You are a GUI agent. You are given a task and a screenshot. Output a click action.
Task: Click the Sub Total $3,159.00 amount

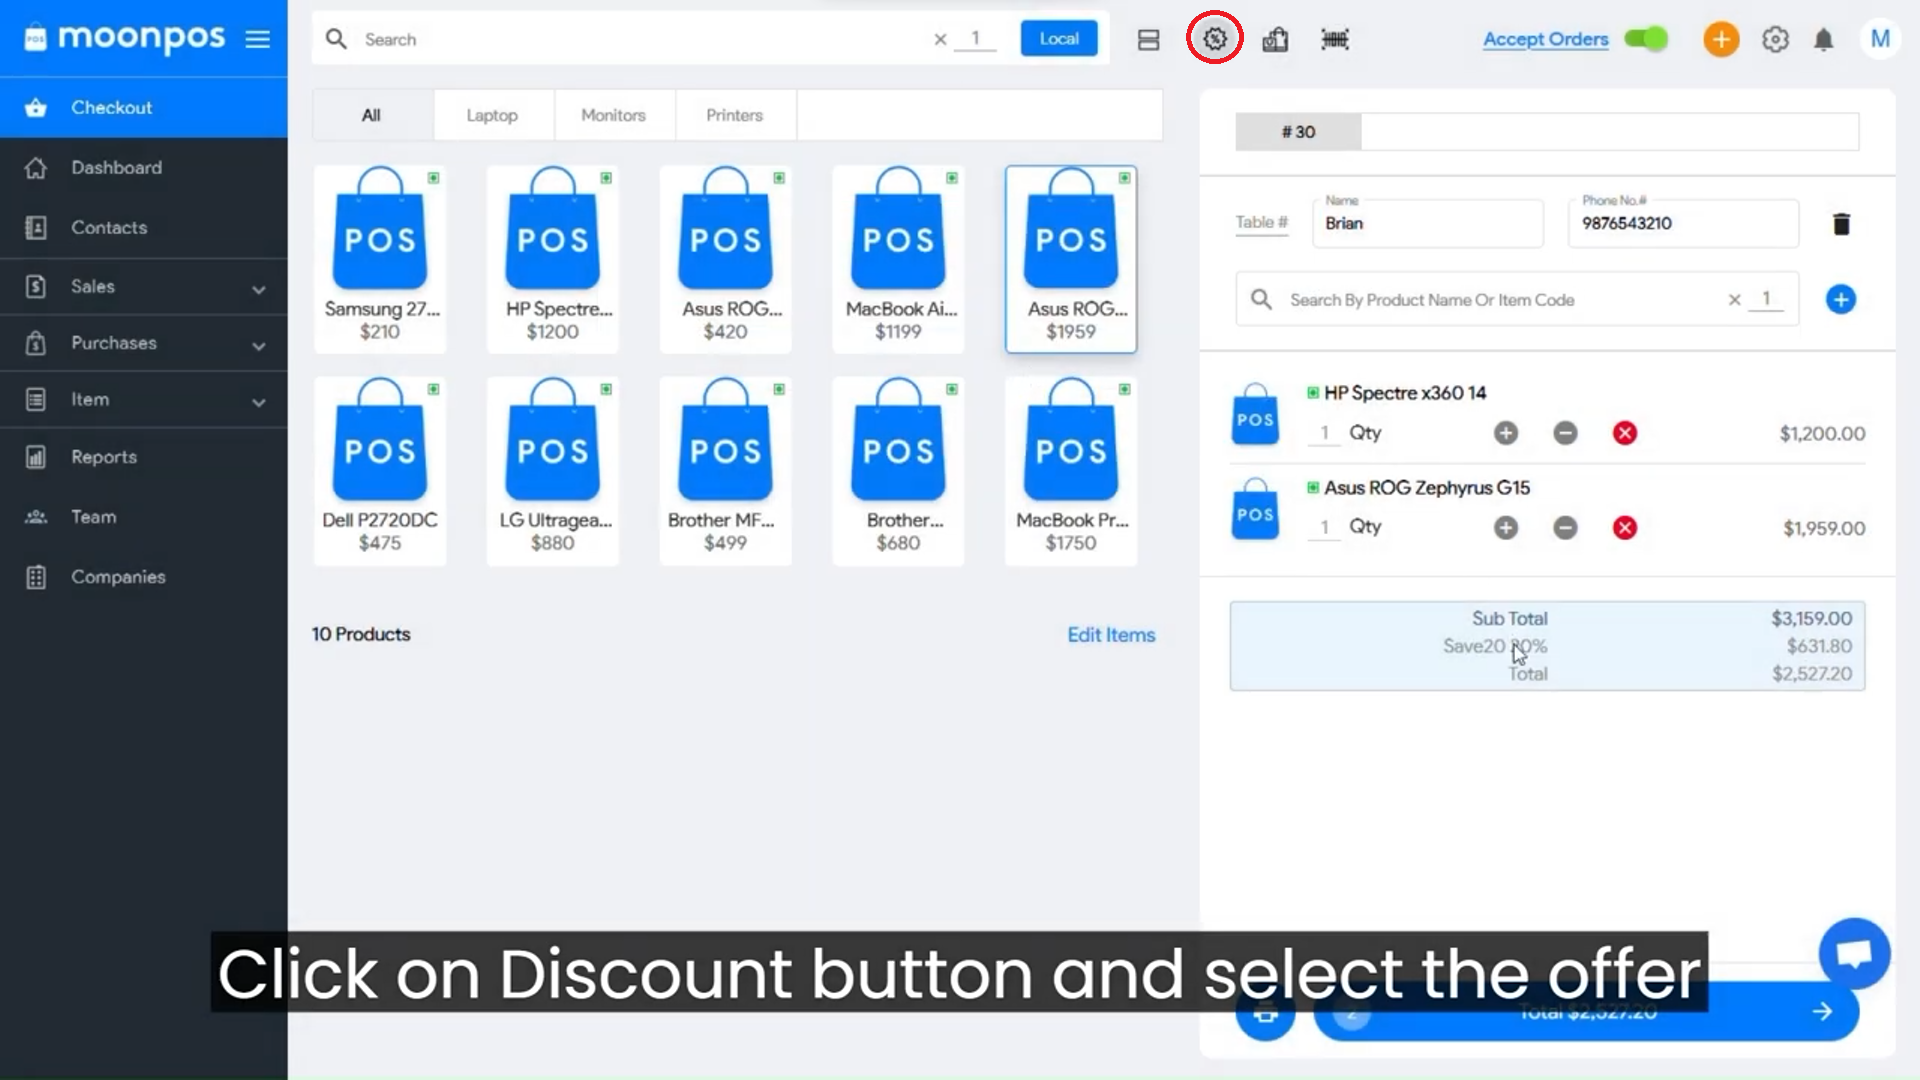point(1811,618)
